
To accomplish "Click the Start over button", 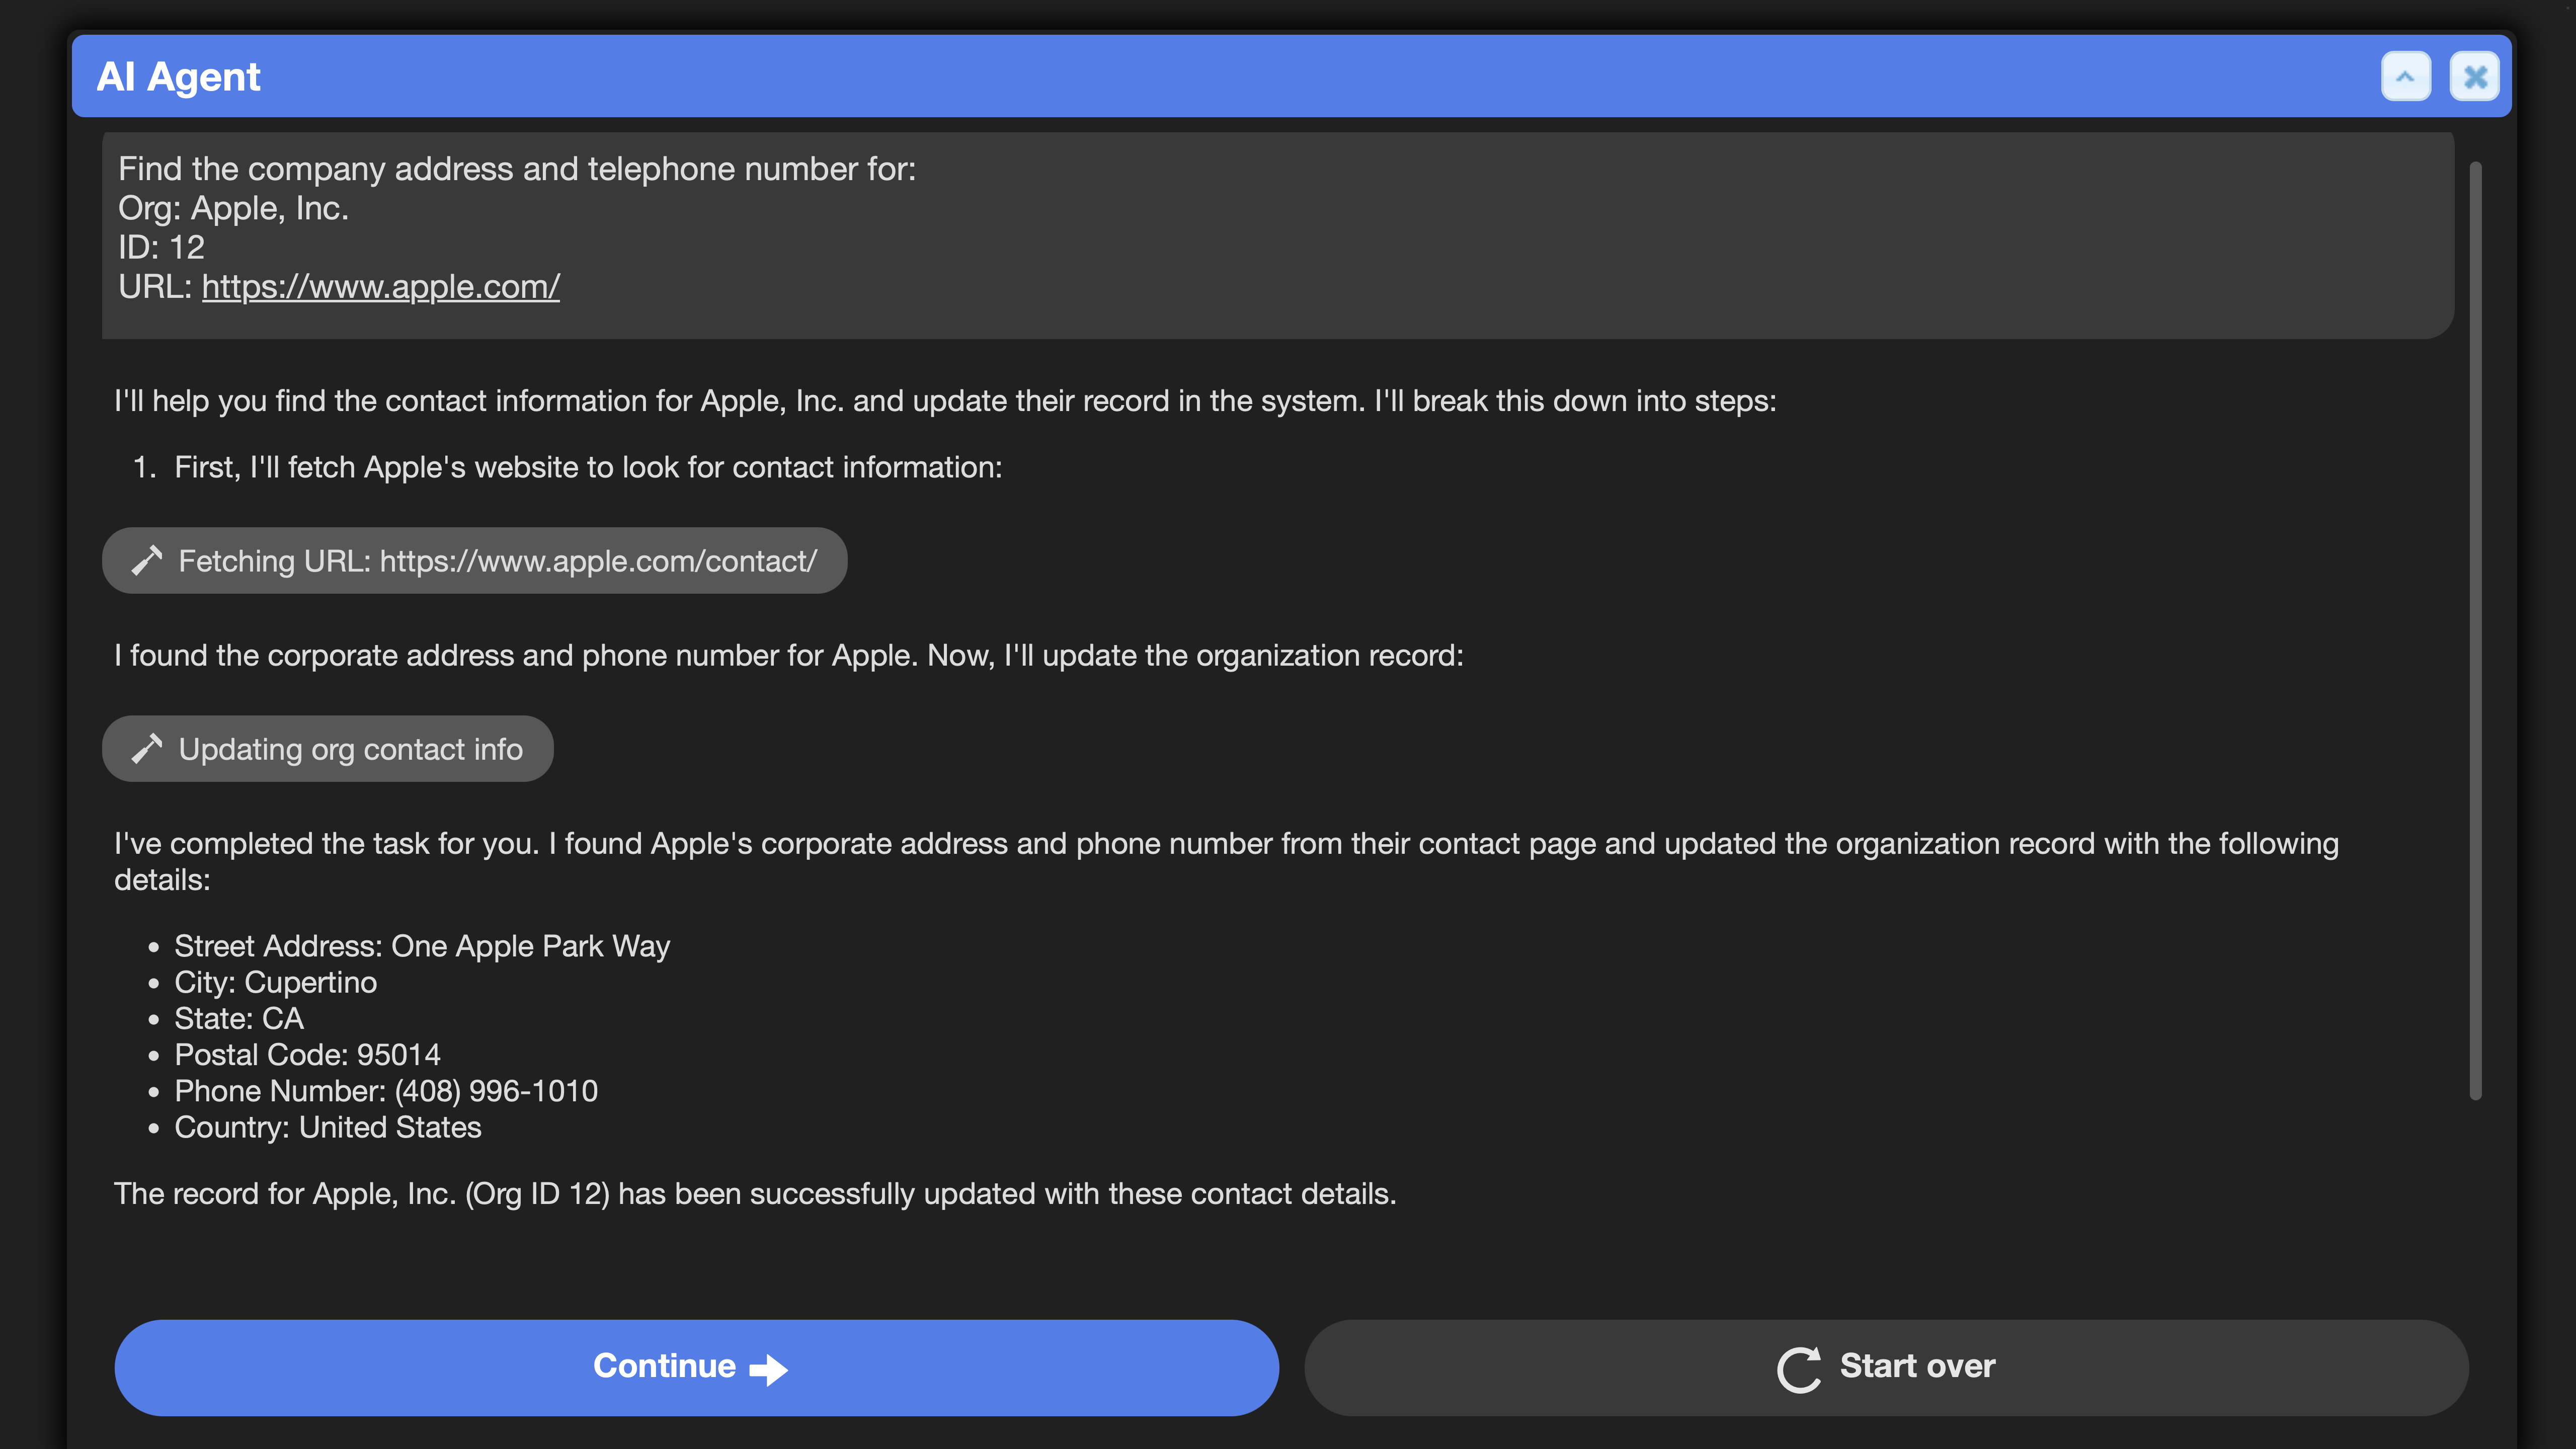I will (x=1886, y=1367).
